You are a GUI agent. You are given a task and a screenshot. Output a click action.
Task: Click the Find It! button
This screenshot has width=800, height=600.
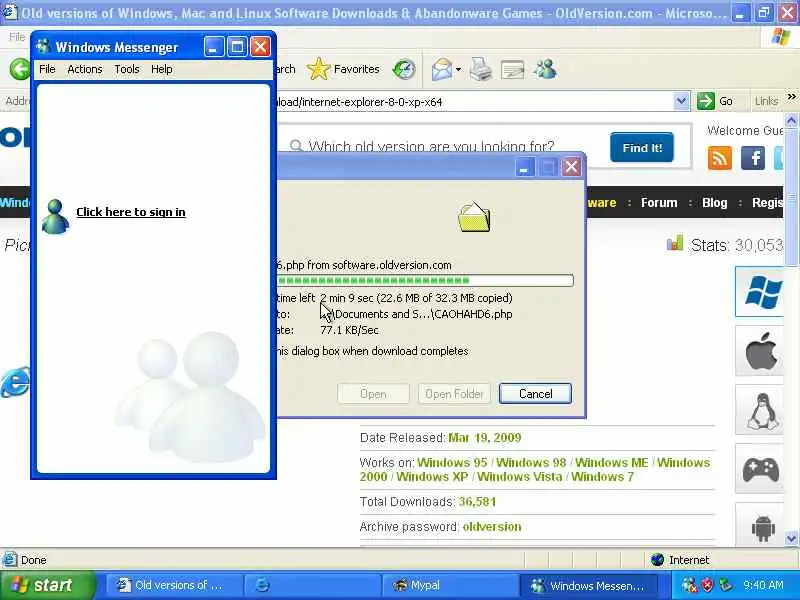pos(642,147)
